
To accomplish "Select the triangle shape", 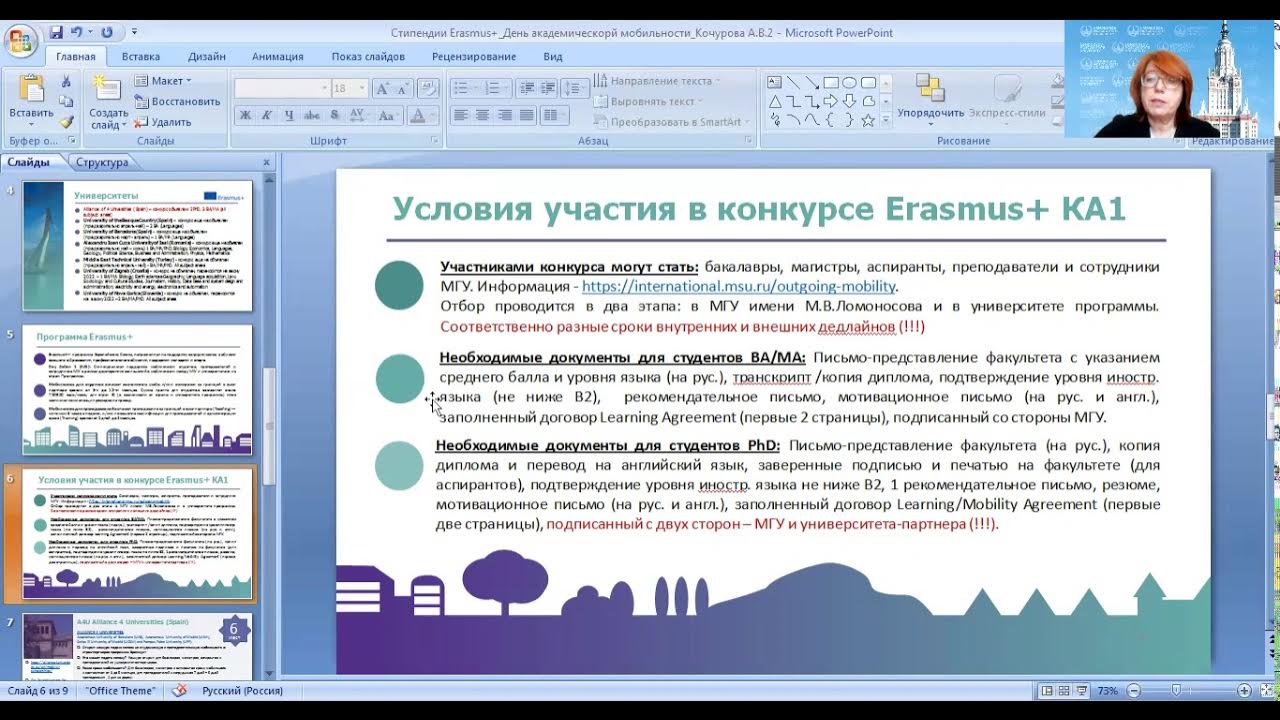I will [773, 102].
